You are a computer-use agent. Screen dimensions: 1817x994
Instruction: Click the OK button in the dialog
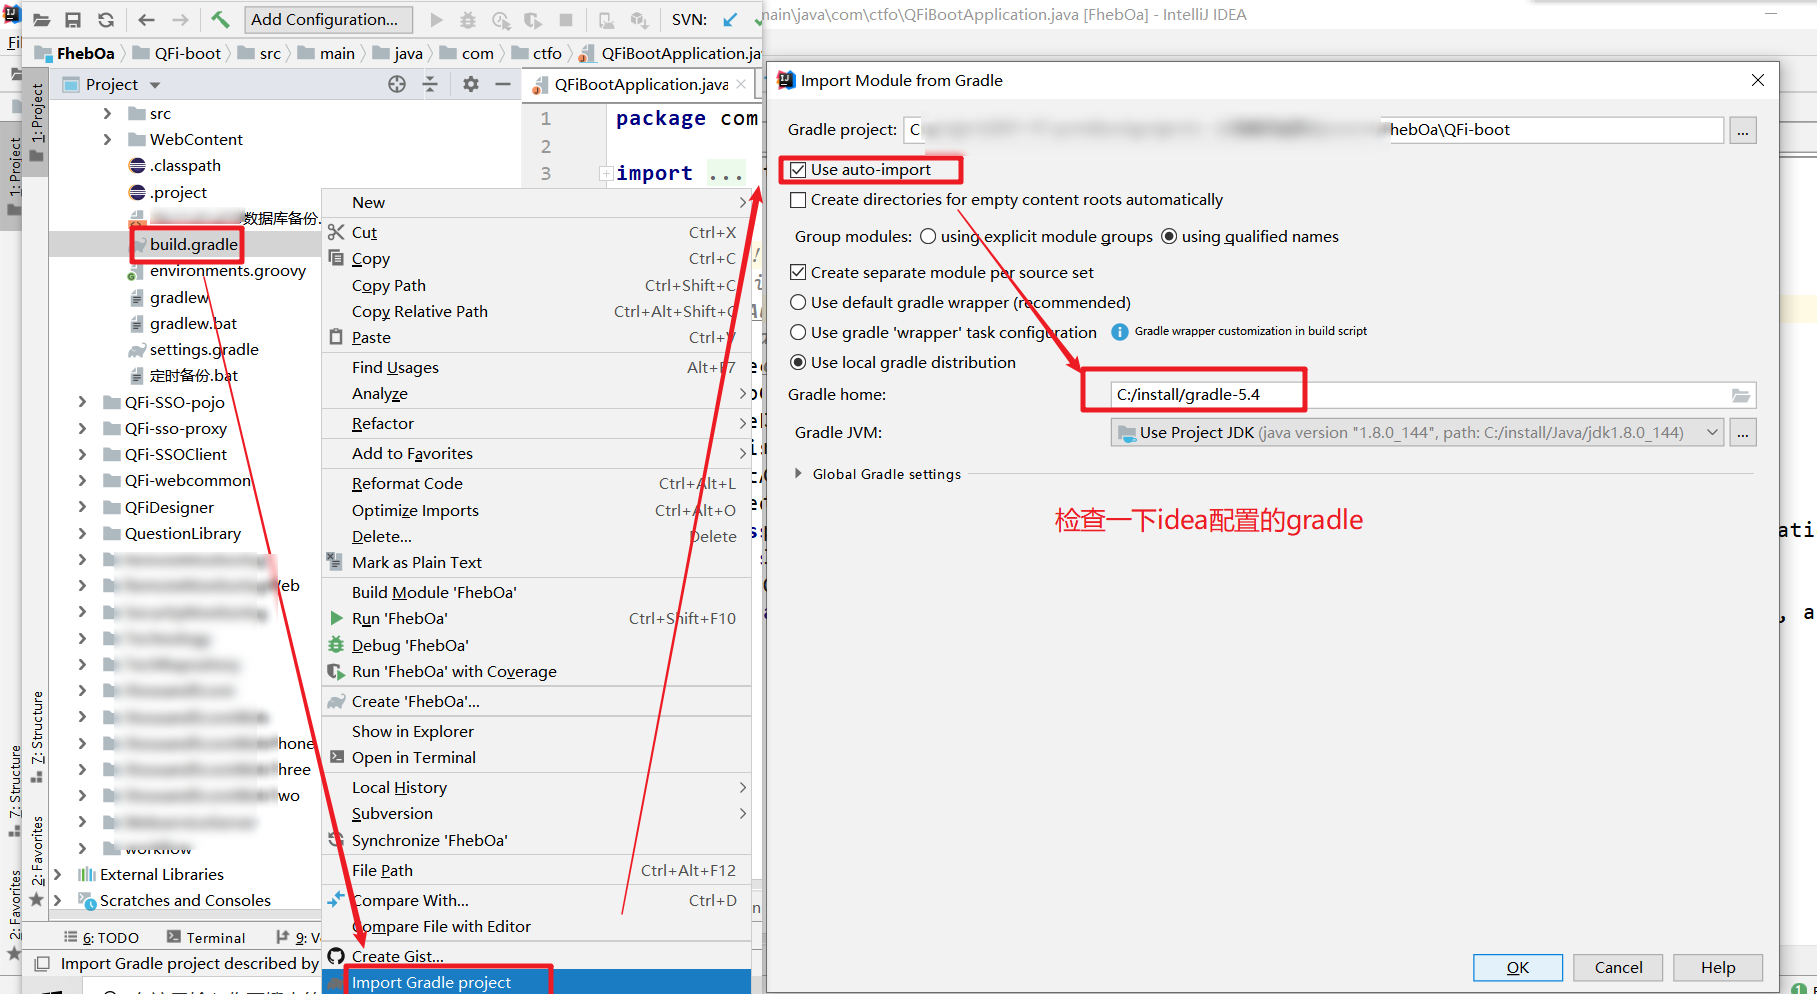(x=1517, y=967)
